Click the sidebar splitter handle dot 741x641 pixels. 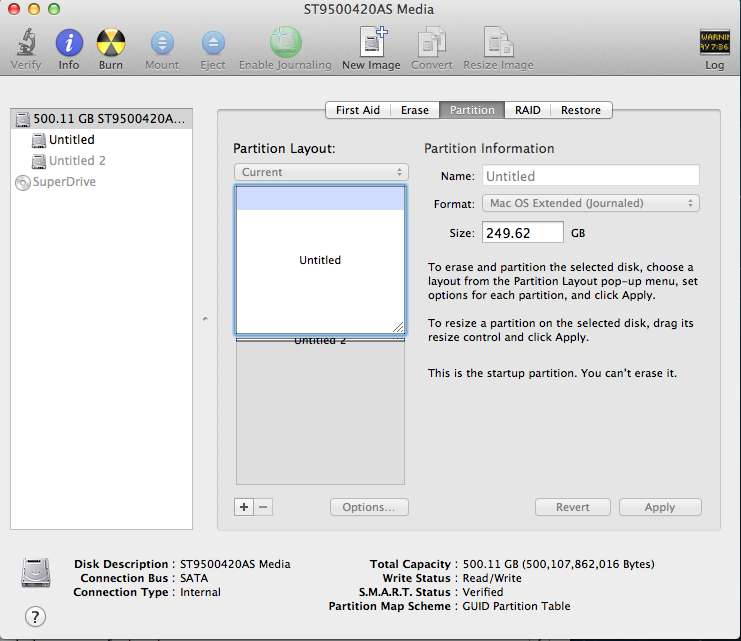coord(205,319)
